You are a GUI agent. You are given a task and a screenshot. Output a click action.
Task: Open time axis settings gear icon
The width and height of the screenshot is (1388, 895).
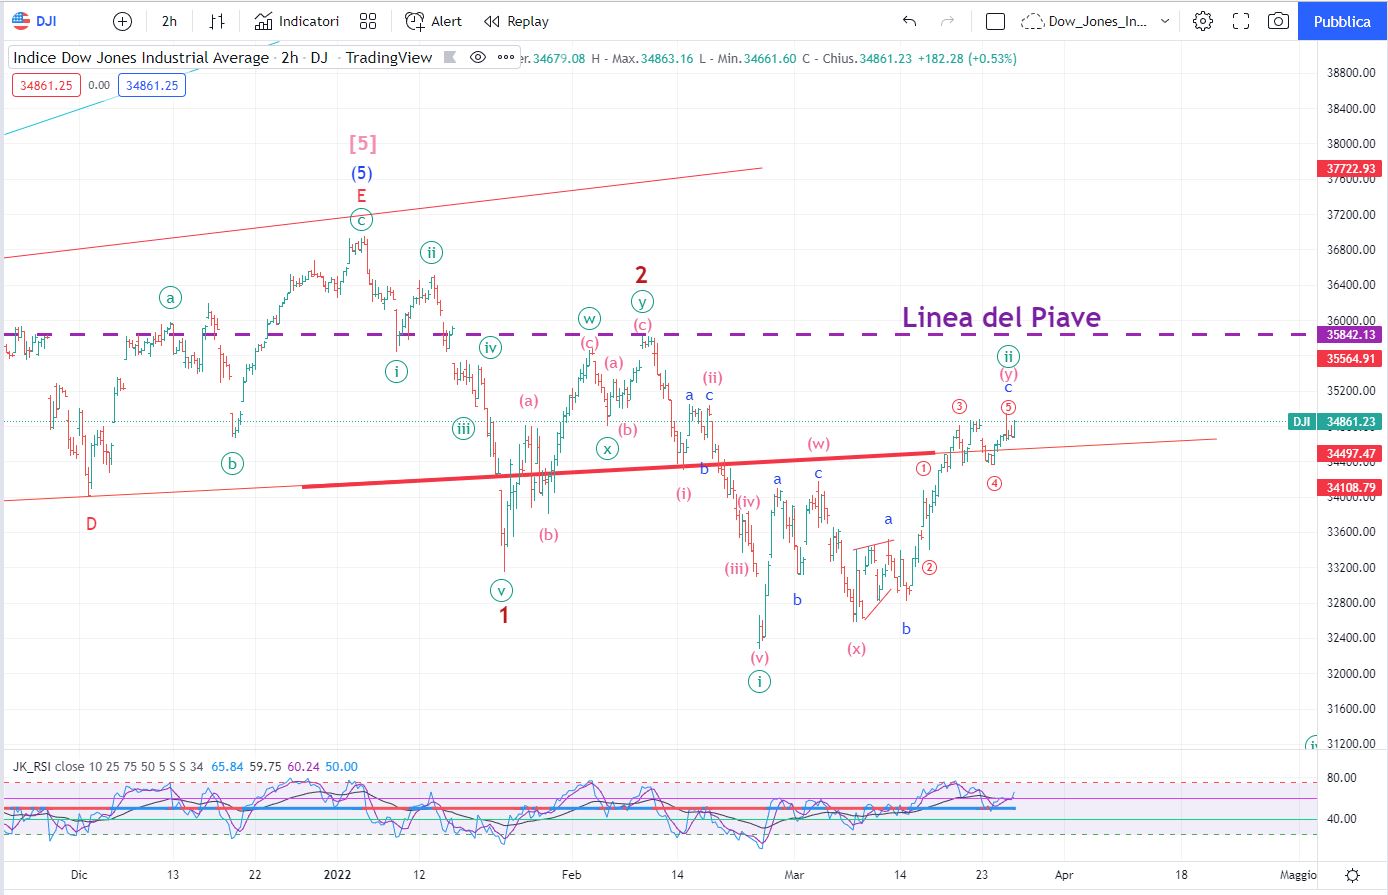1352,875
